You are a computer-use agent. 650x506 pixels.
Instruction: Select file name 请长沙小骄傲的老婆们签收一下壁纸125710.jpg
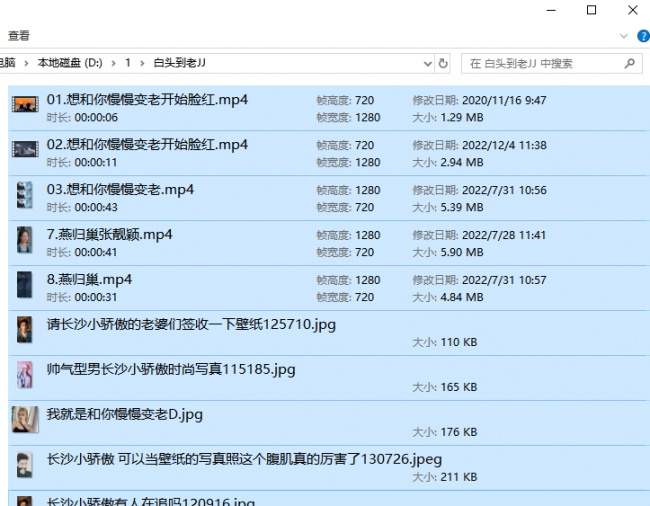point(191,324)
